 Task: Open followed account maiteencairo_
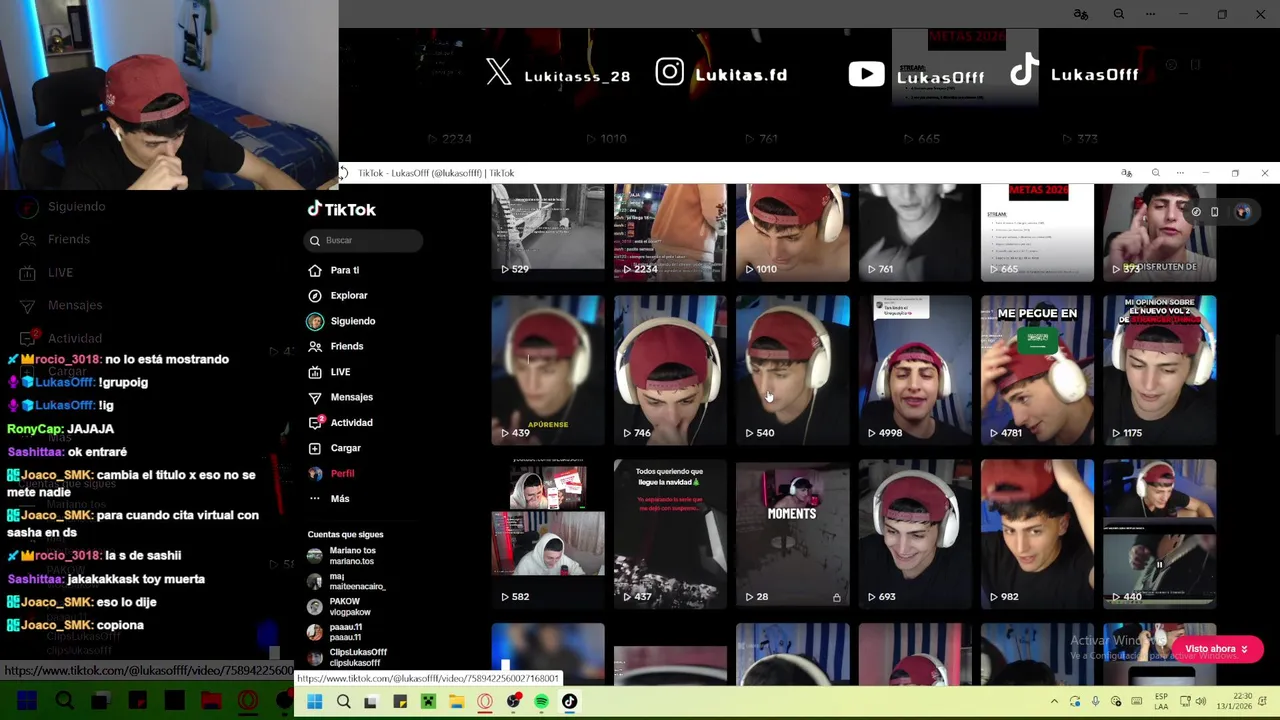click(346, 581)
